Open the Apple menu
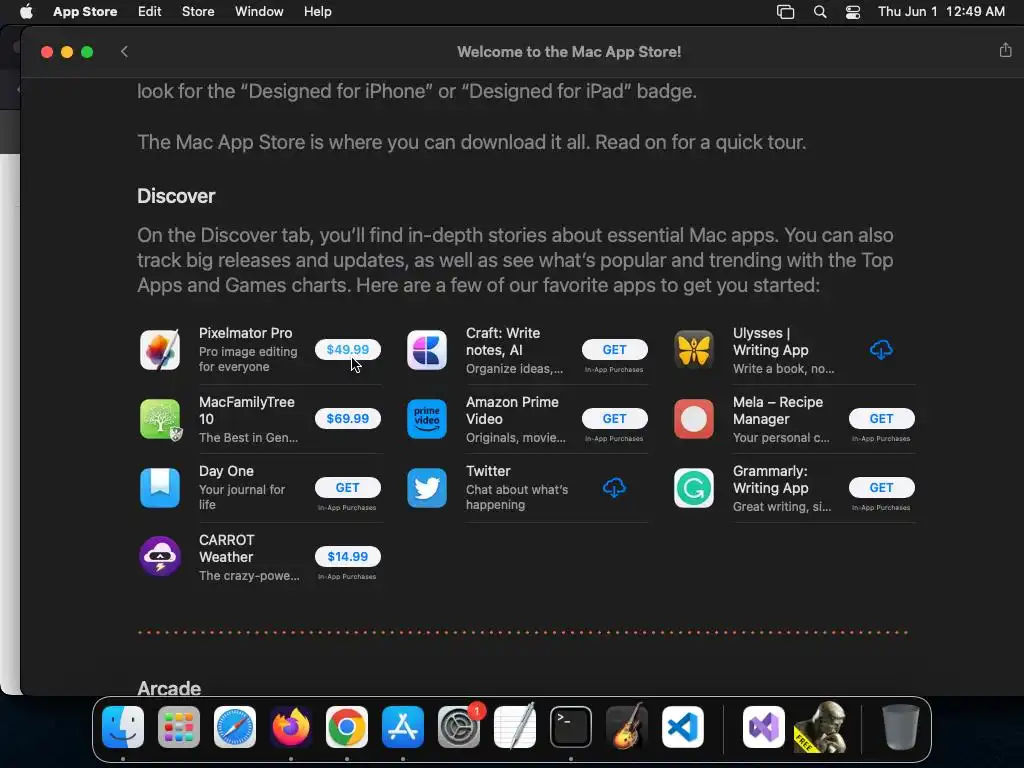 tap(26, 12)
